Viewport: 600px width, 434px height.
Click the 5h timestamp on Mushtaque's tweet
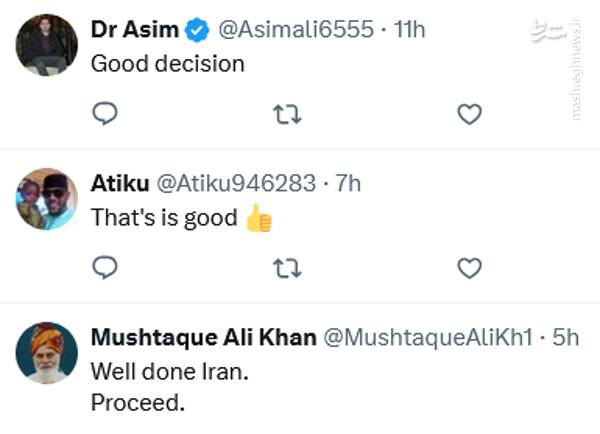click(566, 338)
